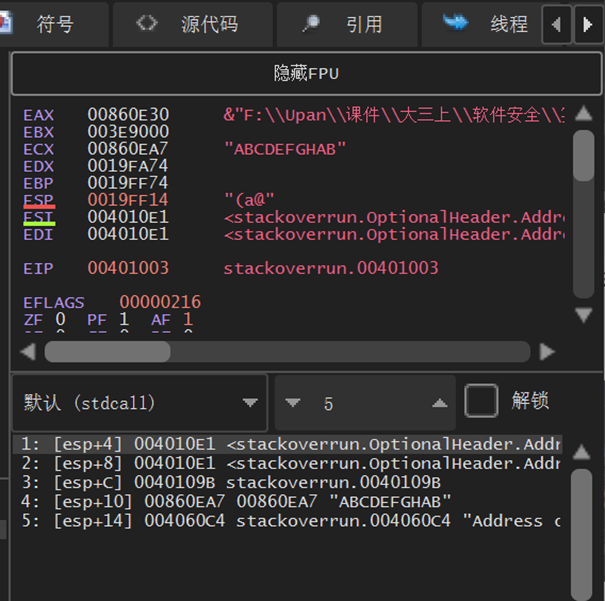
Task: Select argument row 5: [esp+14] 004060C4
Action: (287, 521)
